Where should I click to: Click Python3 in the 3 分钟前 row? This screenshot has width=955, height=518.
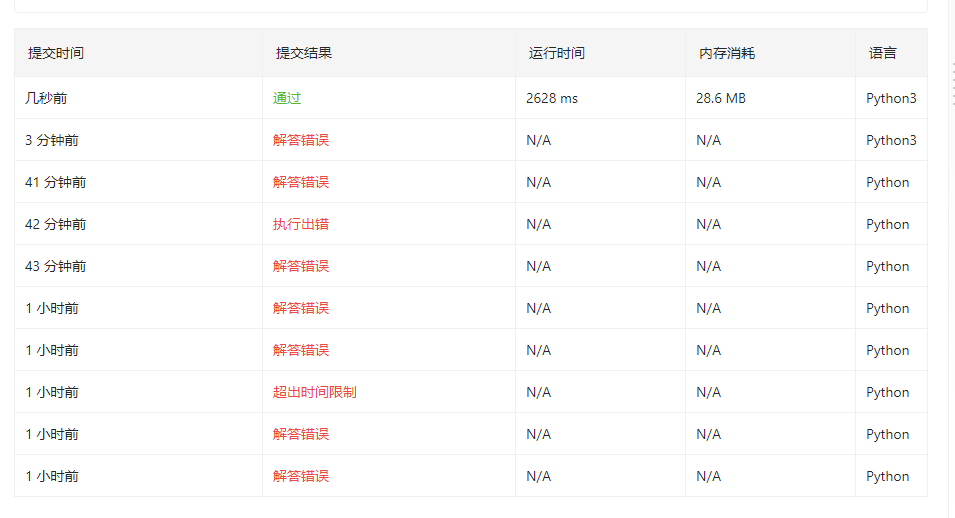(x=891, y=140)
